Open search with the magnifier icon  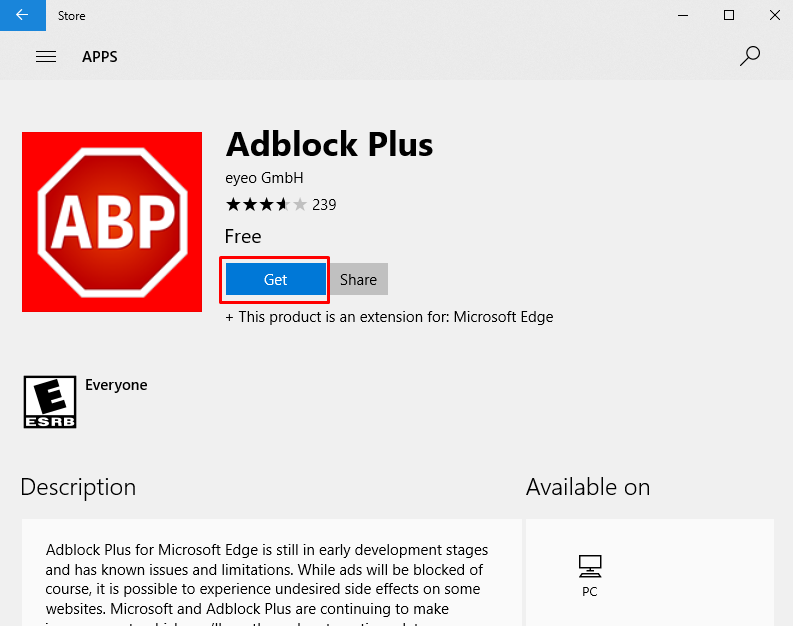(x=750, y=56)
